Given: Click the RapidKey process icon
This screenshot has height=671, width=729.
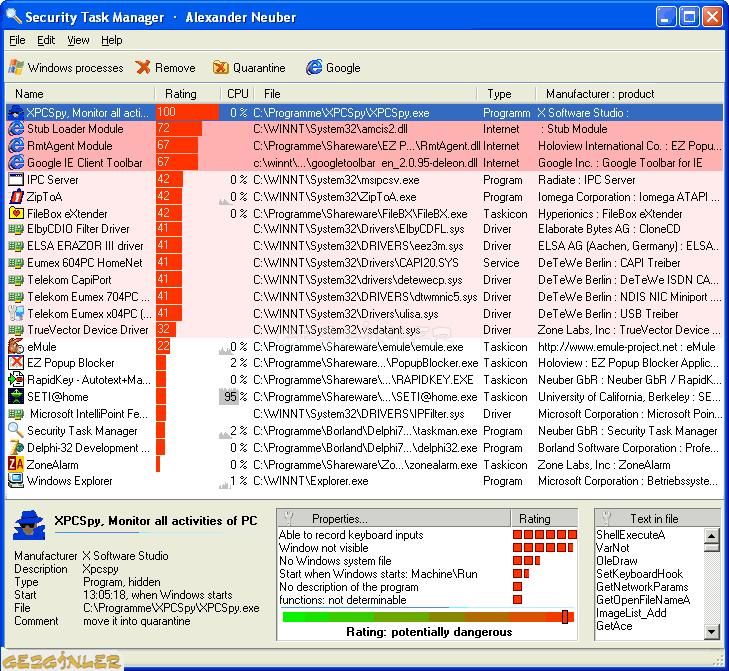Looking at the screenshot, I should coord(16,379).
